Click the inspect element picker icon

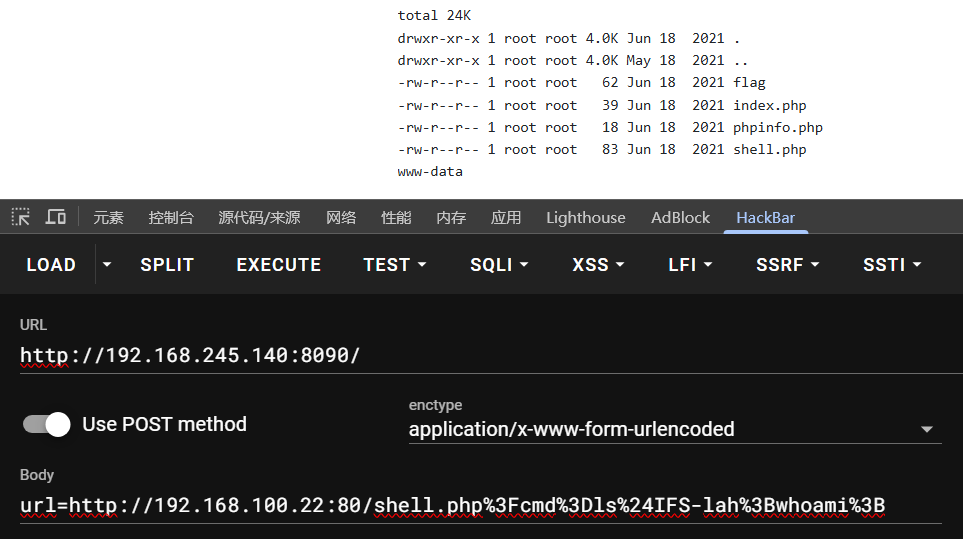click(x=20, y=217)
